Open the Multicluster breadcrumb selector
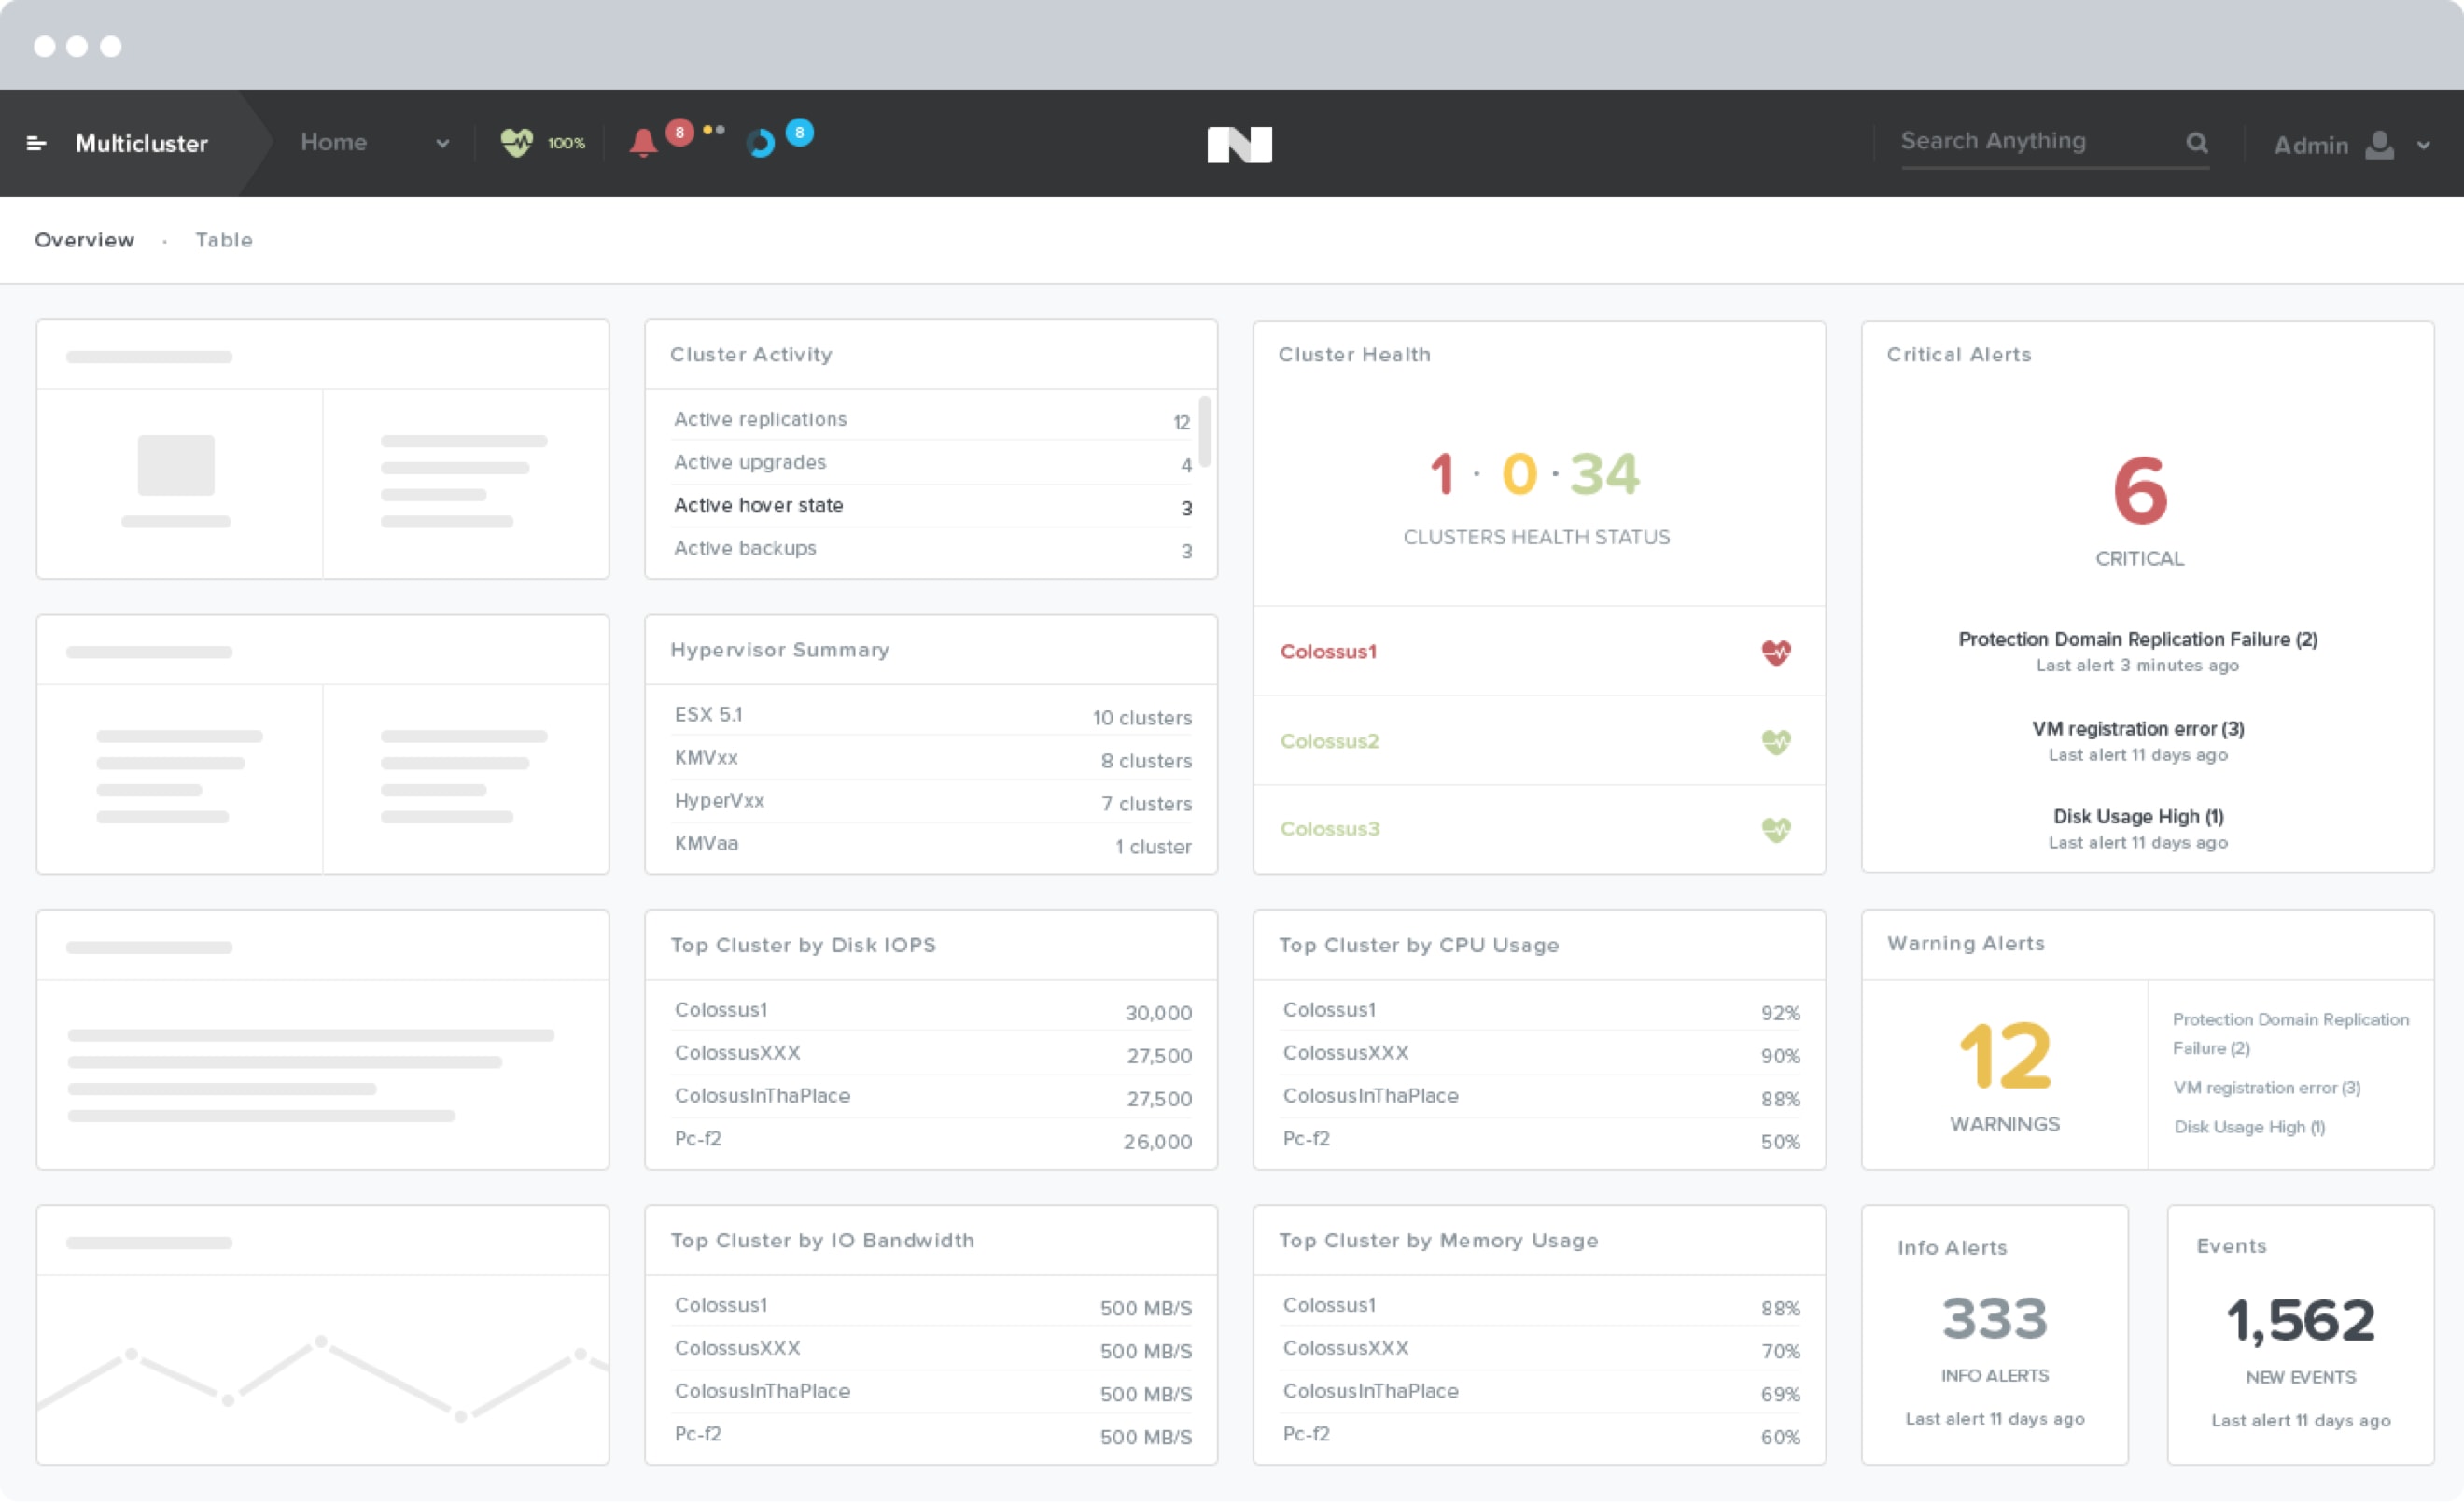 point(141,144)
